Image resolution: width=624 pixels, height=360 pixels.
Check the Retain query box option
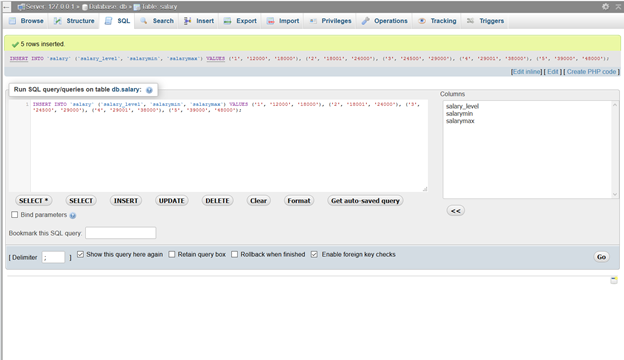point(172,254)
